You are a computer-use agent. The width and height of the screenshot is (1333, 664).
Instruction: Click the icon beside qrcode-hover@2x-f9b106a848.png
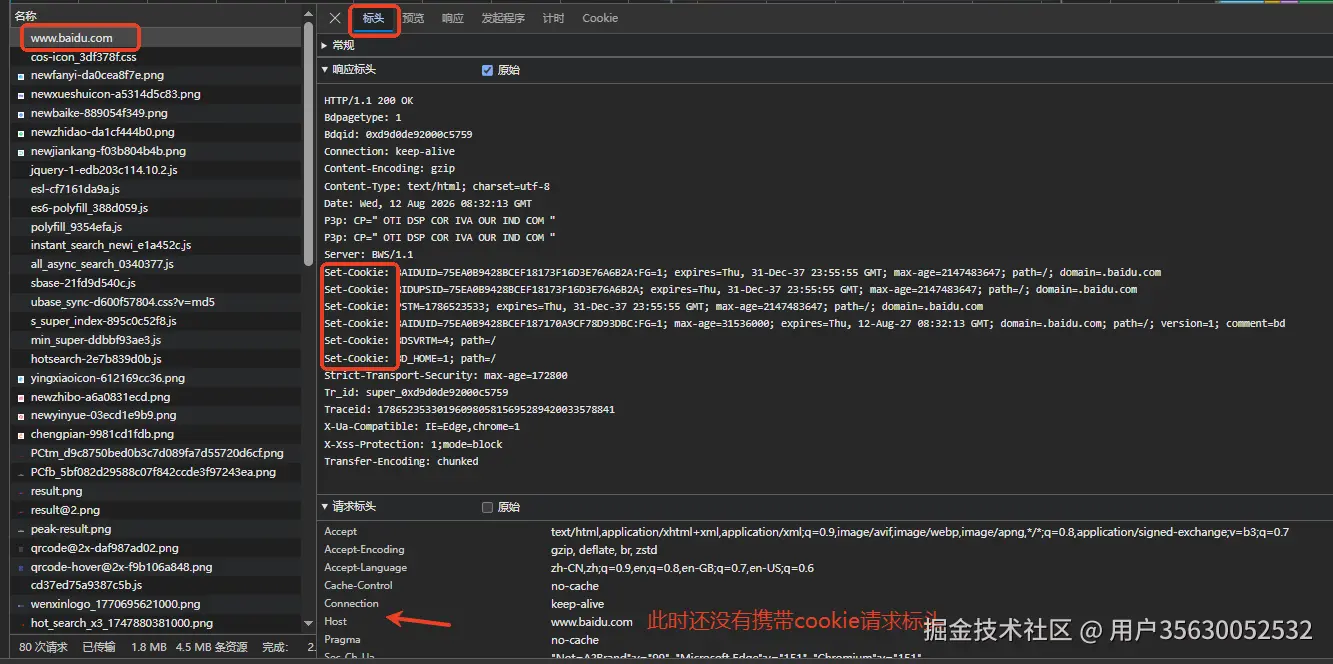tap(21, 567)
